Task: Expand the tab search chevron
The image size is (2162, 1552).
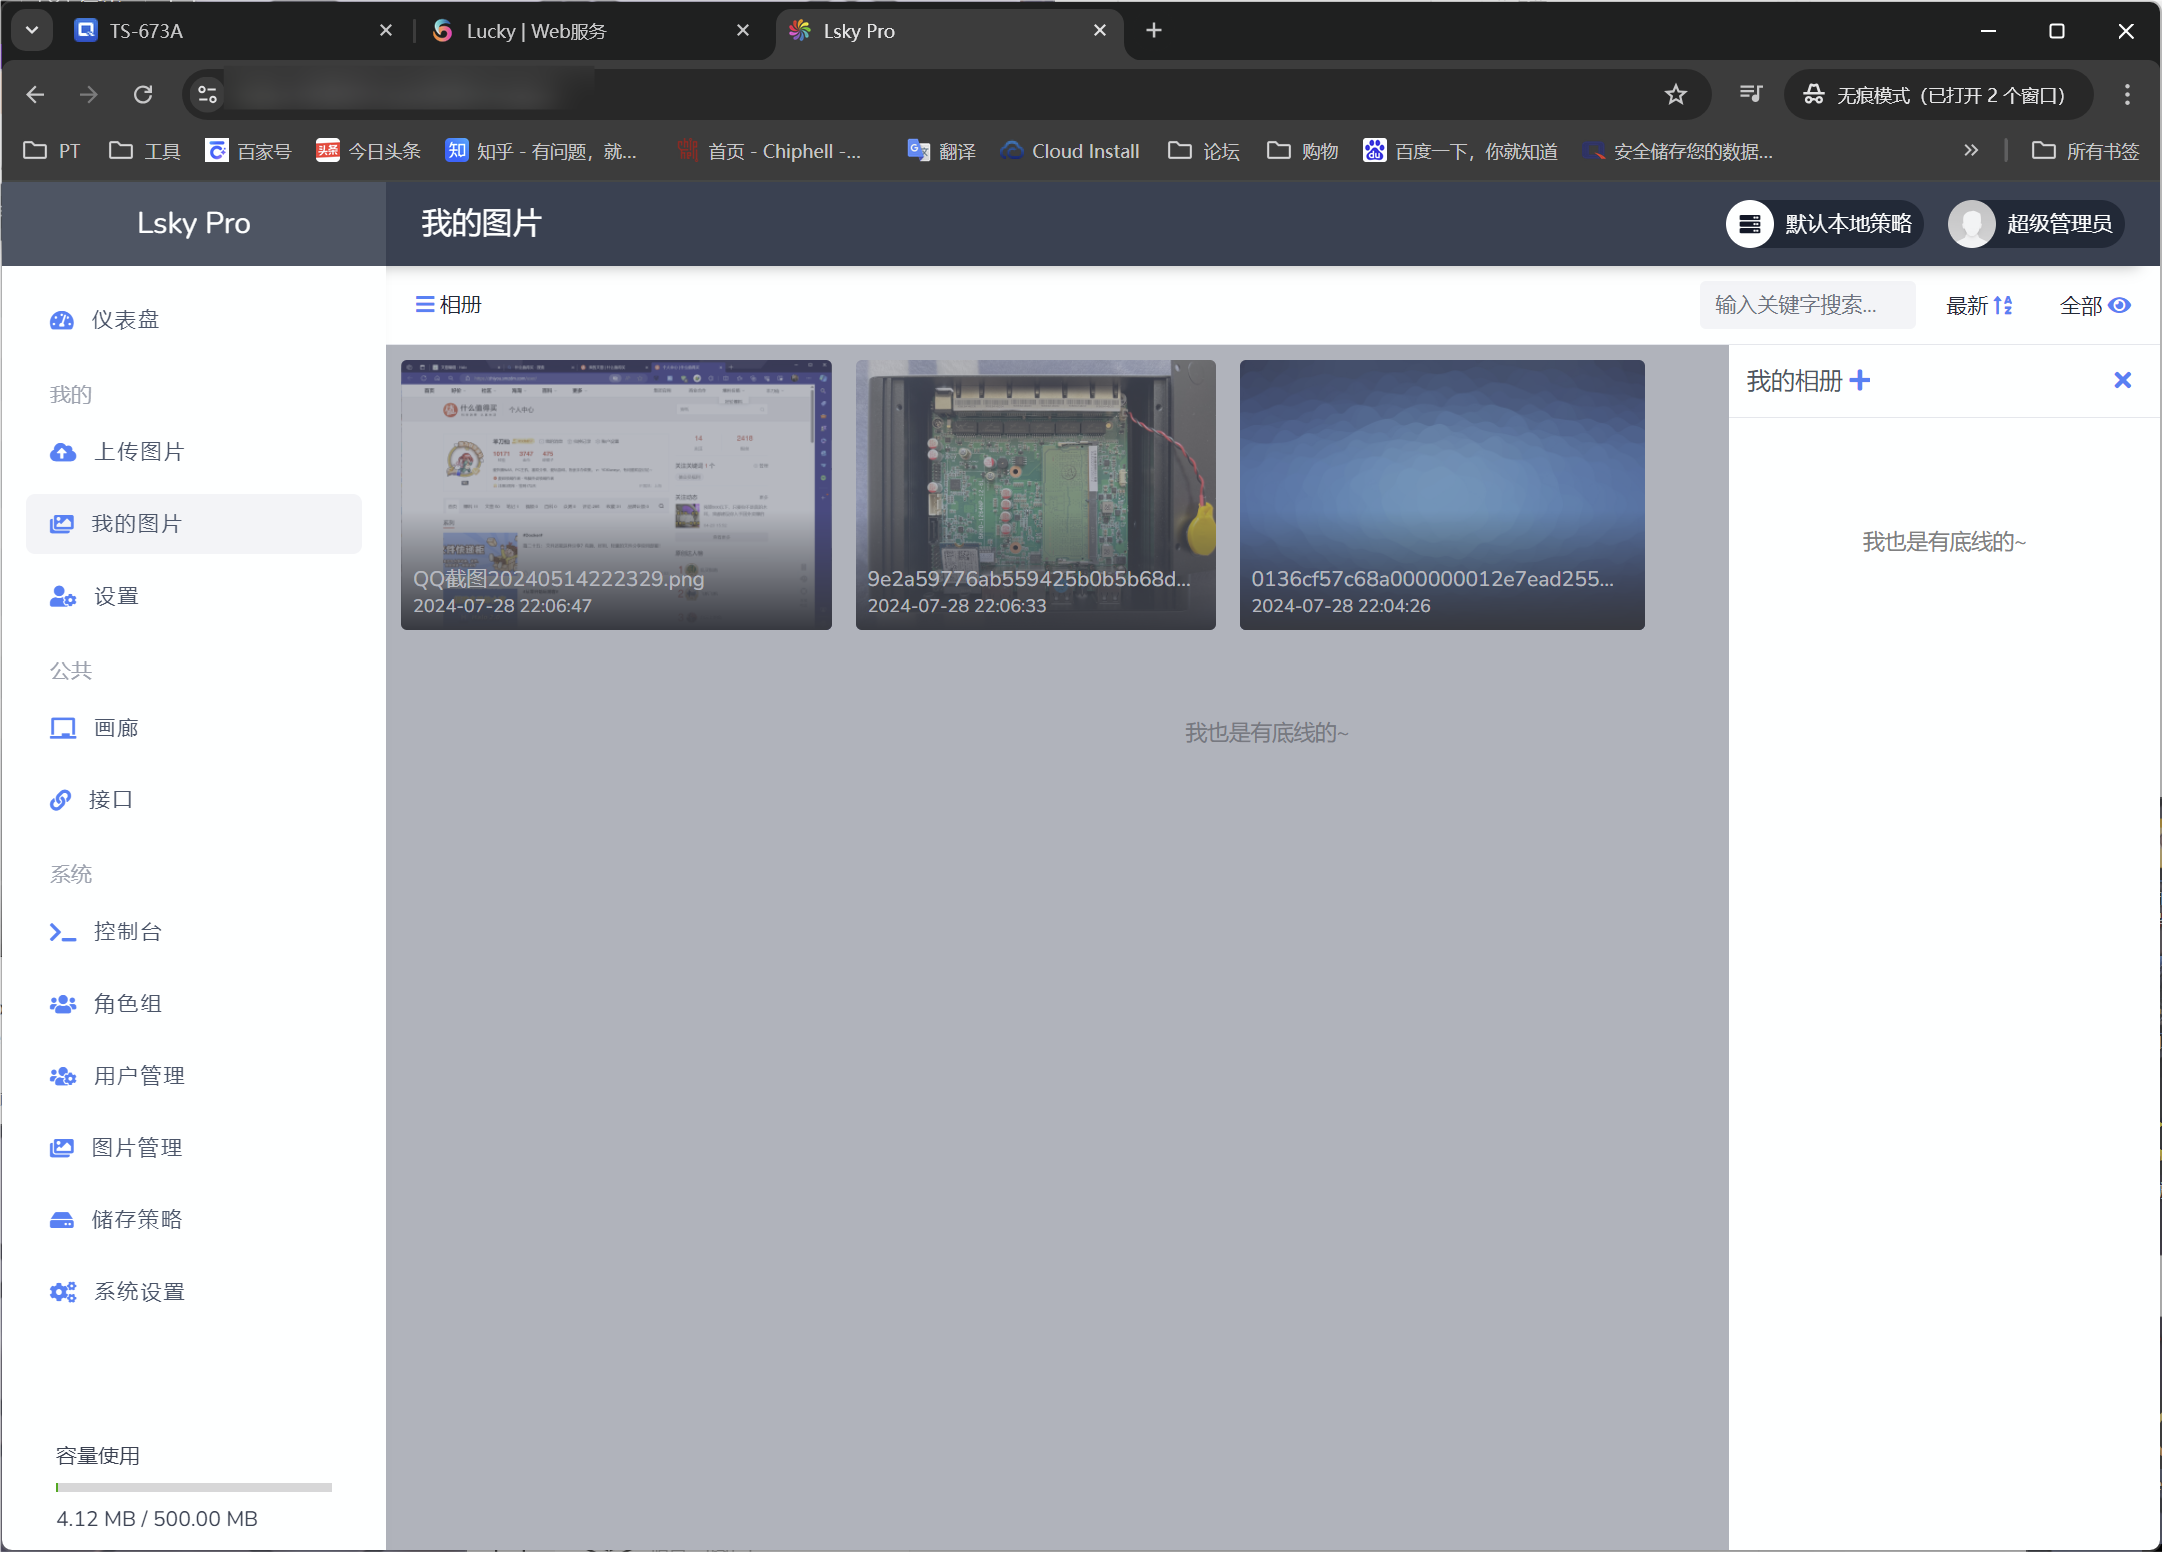Action: [32, 30]
